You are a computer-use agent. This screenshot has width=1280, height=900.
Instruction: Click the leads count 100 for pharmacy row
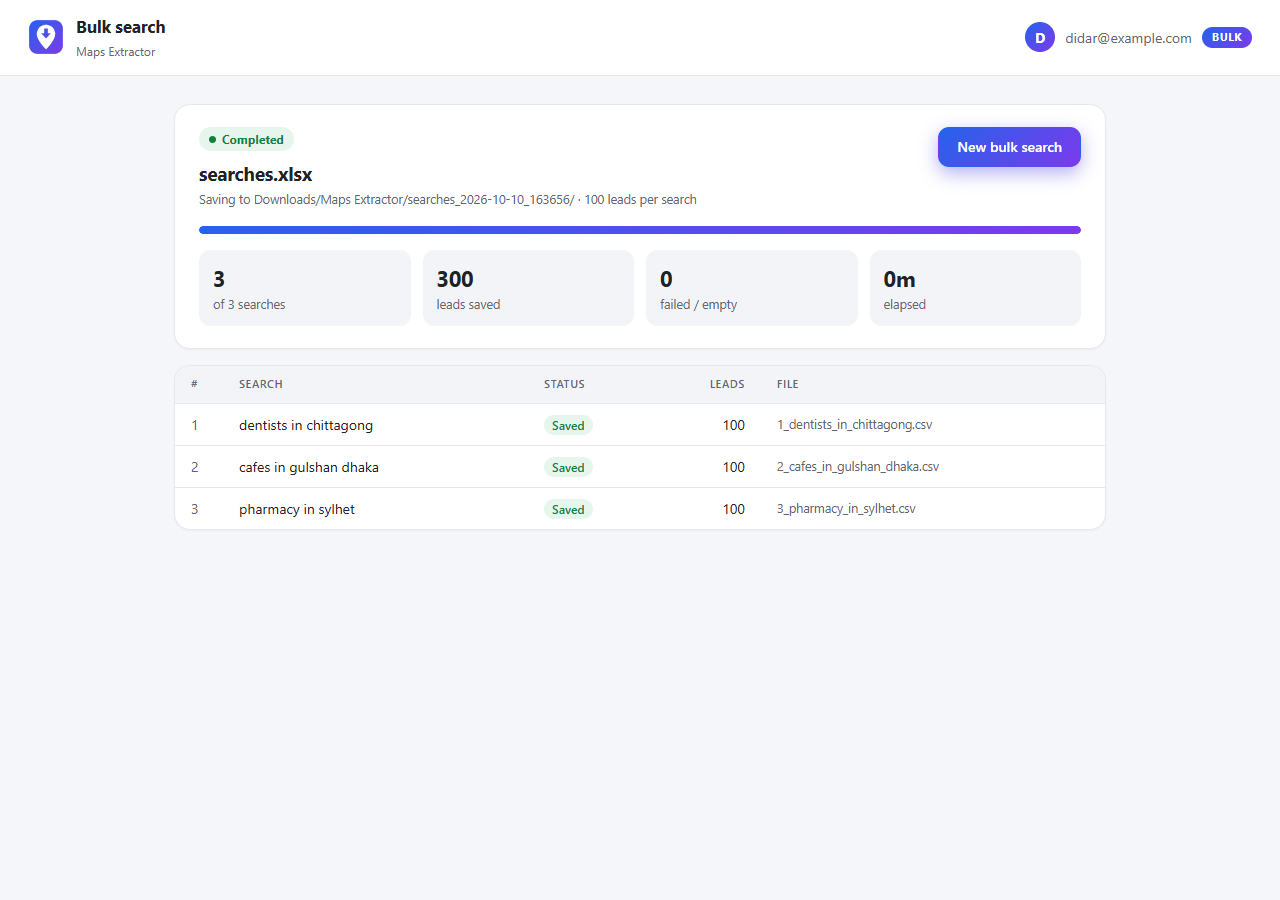(734, 509)
